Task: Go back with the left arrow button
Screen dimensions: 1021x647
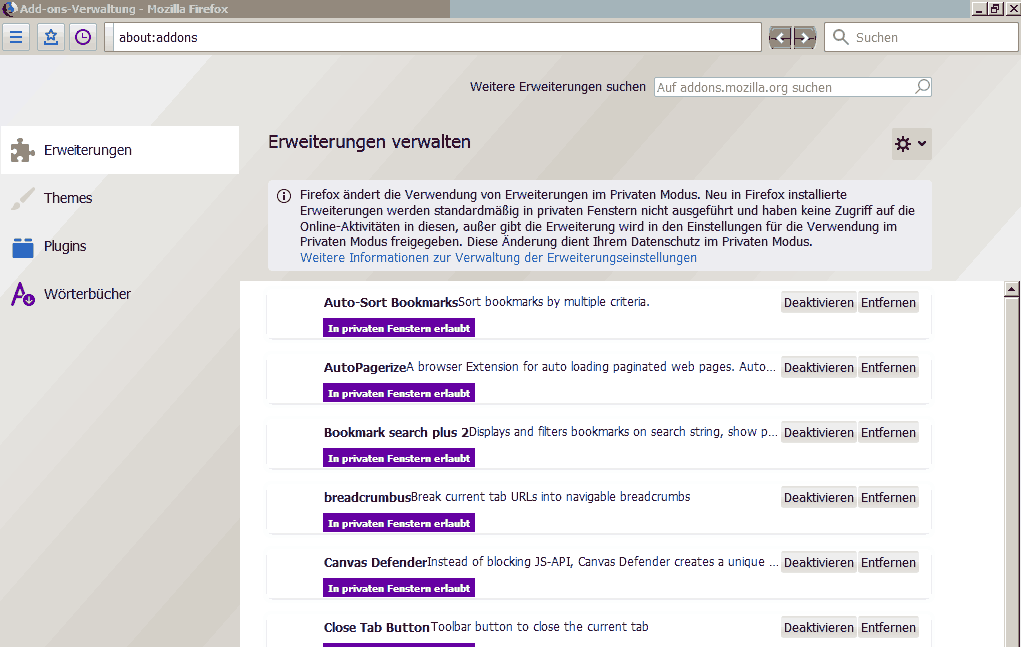Action: pyautogui.click(x=780, y=38)
